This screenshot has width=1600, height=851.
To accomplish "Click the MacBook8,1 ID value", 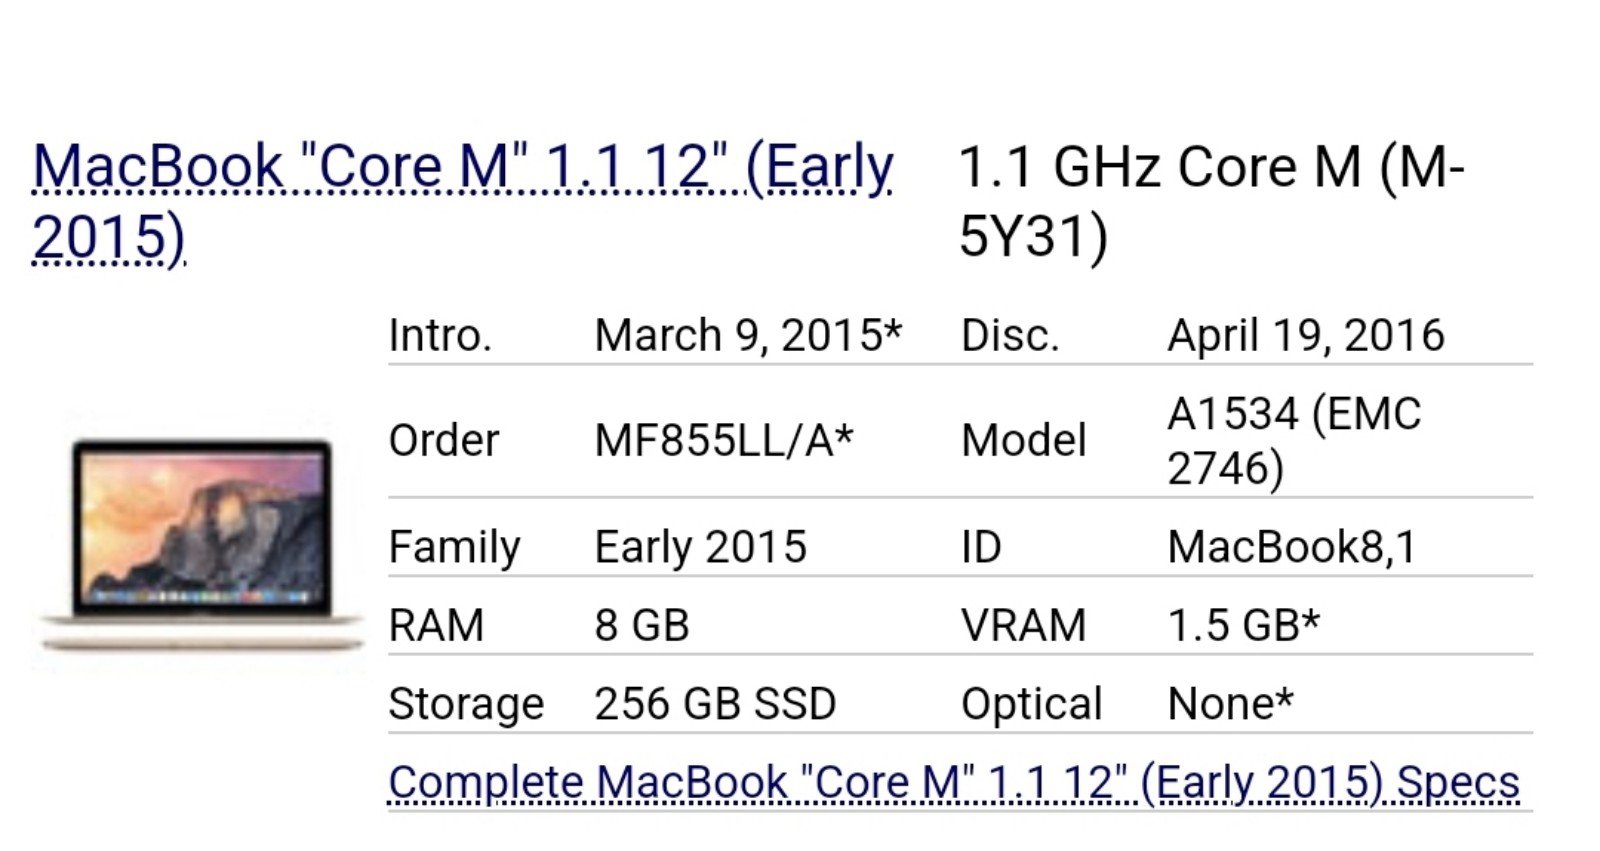I will (1292, 547).
